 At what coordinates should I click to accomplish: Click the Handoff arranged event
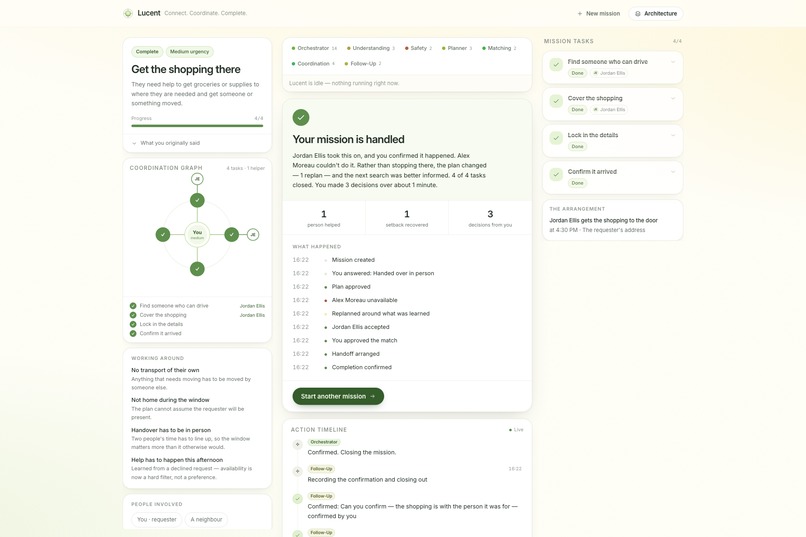pyautogui.click(x=355, y=354)
